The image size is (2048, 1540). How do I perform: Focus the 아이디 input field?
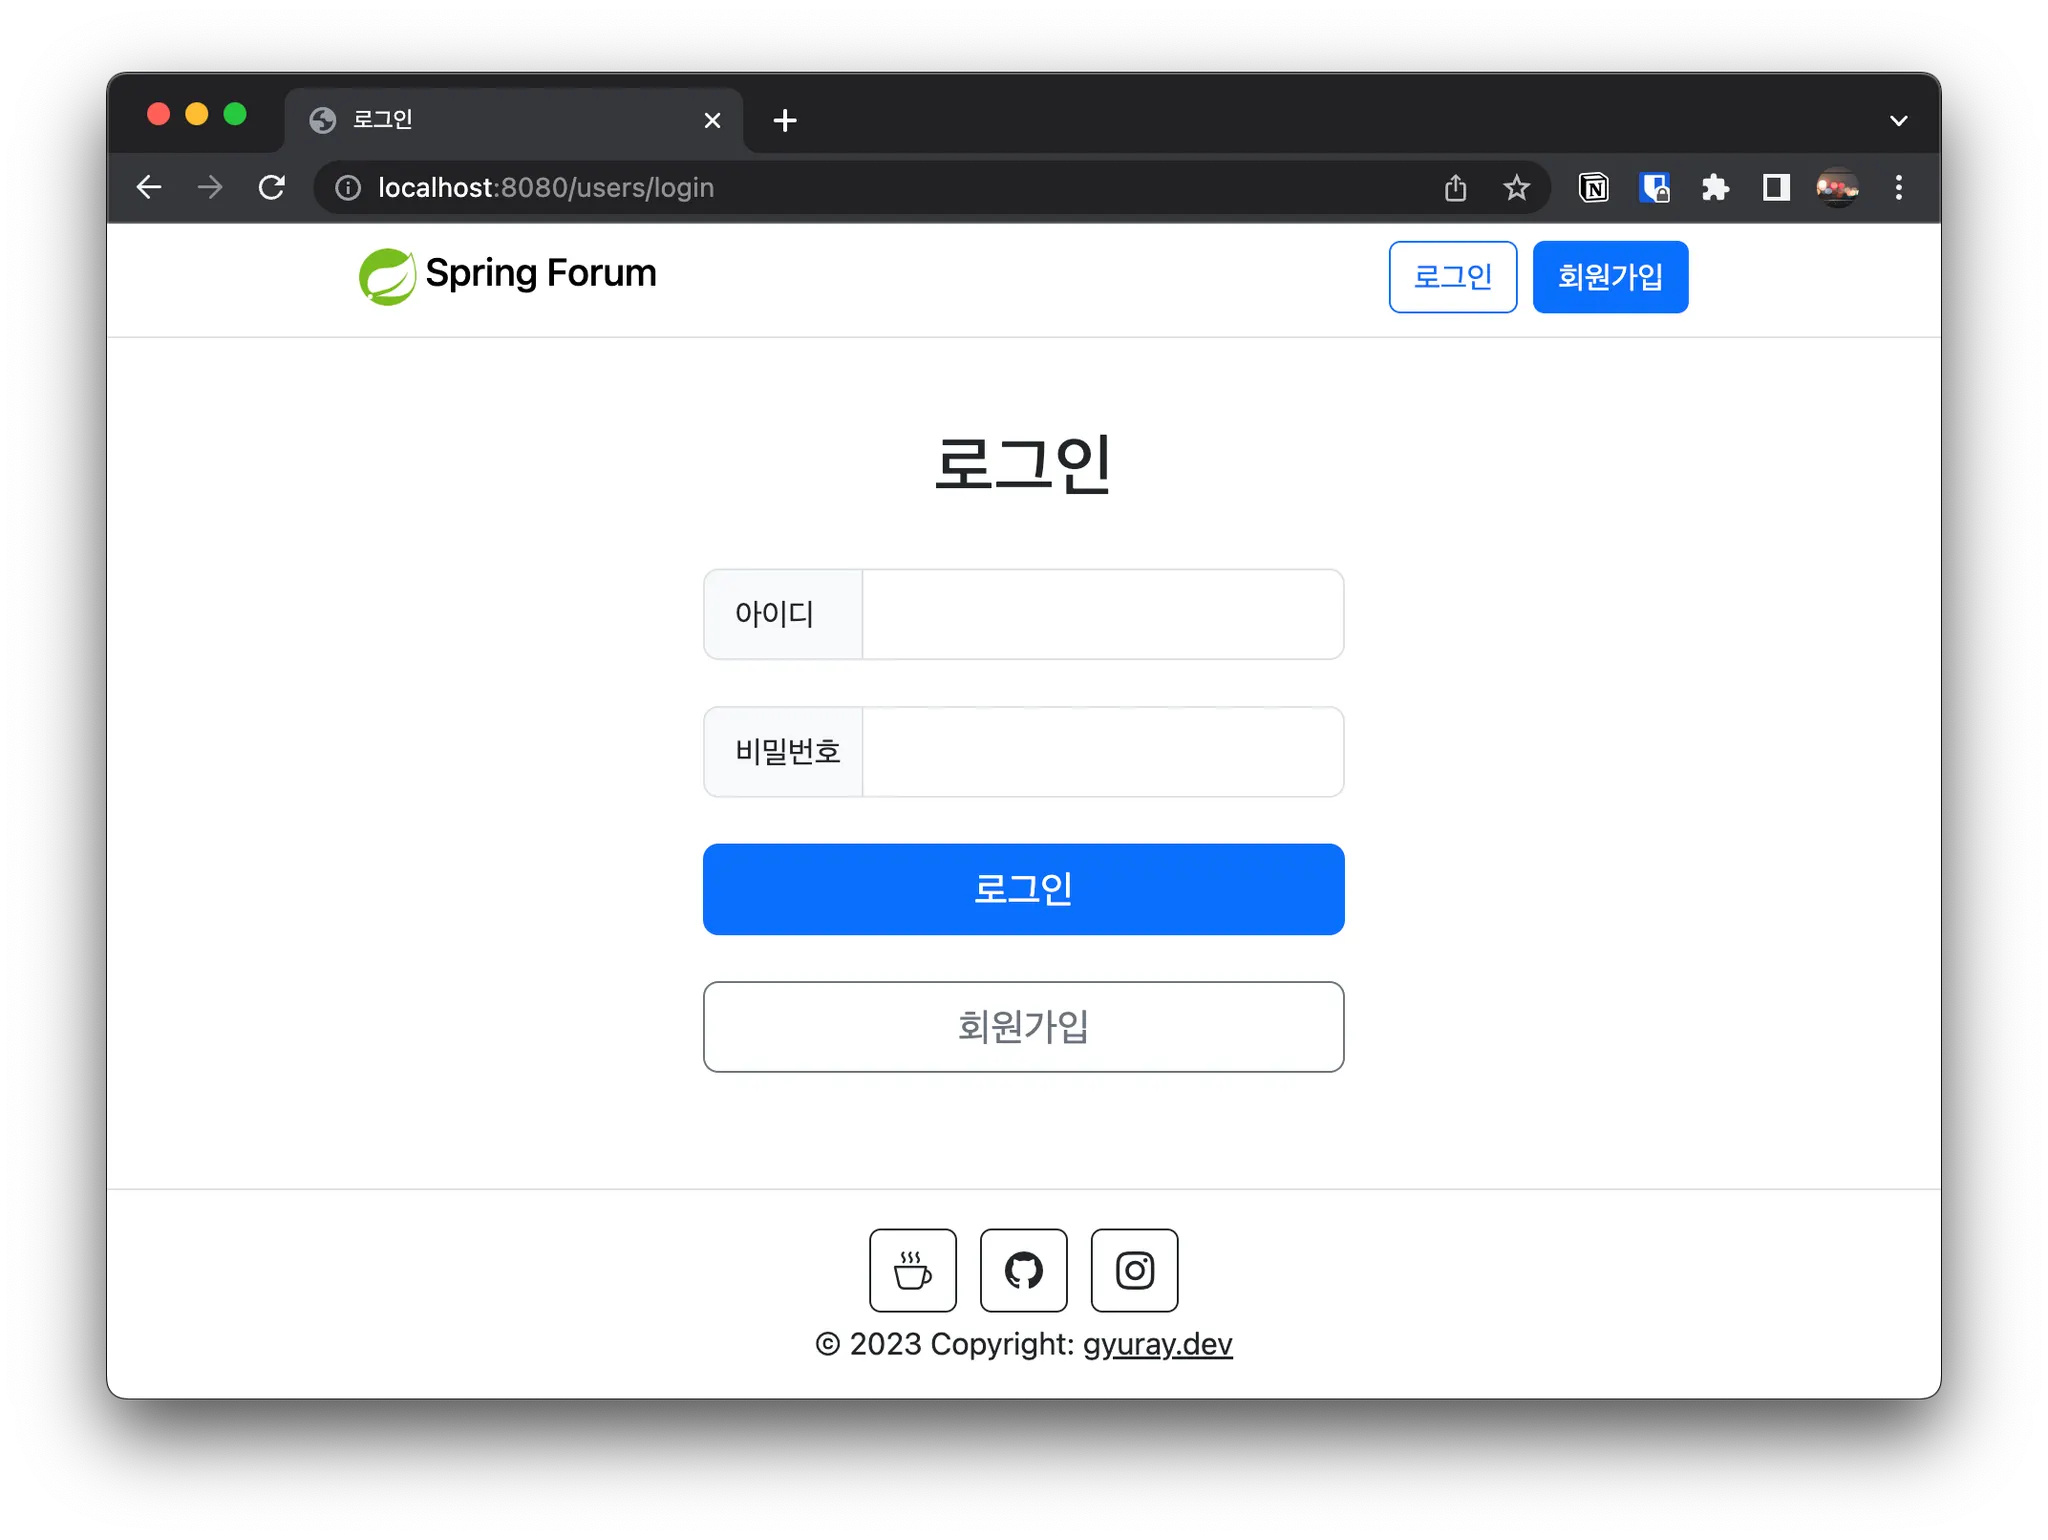coord(1102,614)
